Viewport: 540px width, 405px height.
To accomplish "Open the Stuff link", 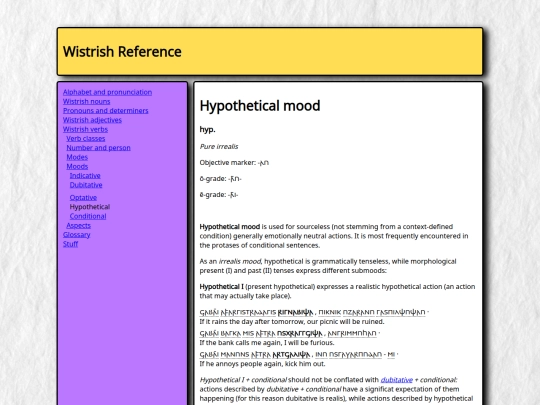I will point(71,244).
